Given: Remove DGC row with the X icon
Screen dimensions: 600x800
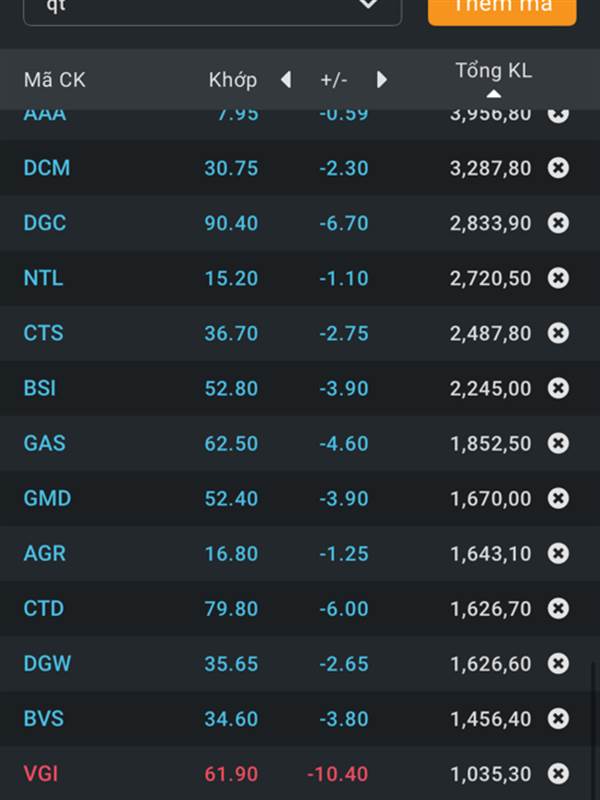Looking at the screenshot, I should pos(558,223).
